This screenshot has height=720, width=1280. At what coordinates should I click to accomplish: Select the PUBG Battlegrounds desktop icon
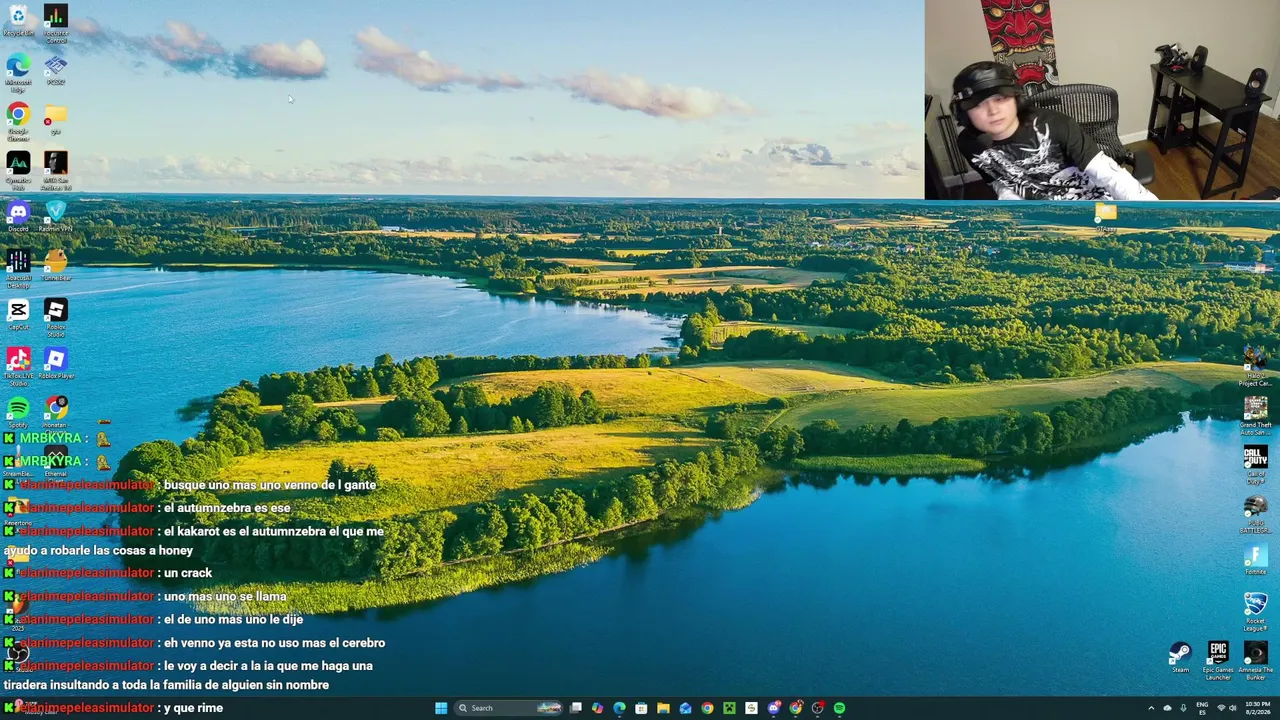(x=1255, y=513)
